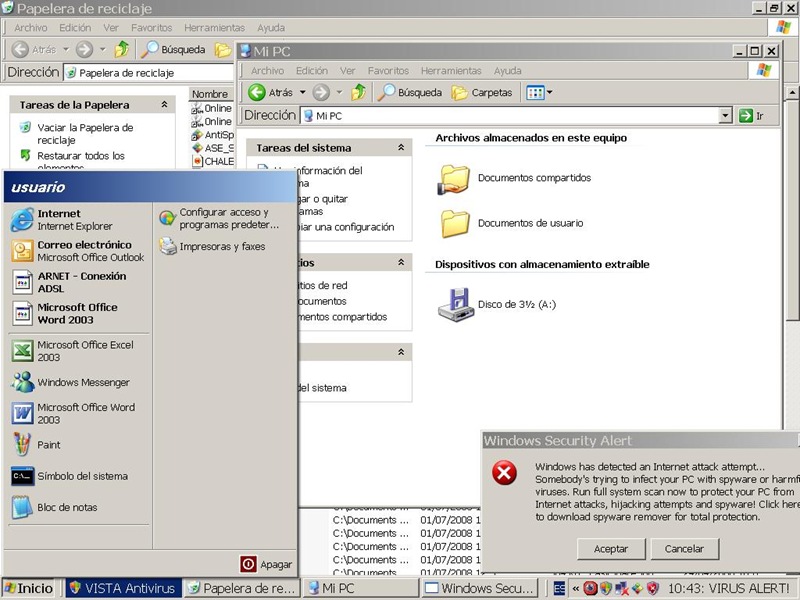Open Archivo menu in Mi PC window

267,71
